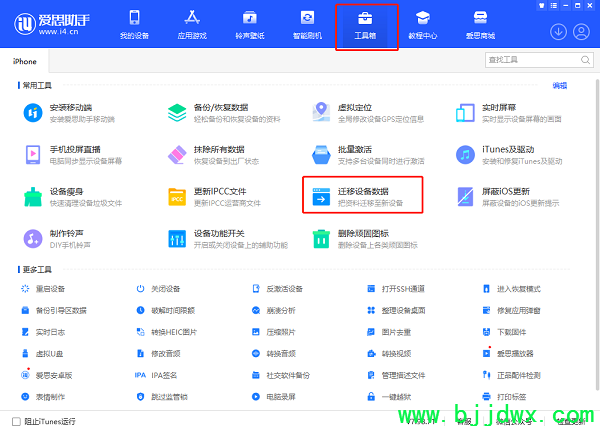Focus the 查找工具 search field
The height and width of the screenshot is (432, 600).
(540, 60)
